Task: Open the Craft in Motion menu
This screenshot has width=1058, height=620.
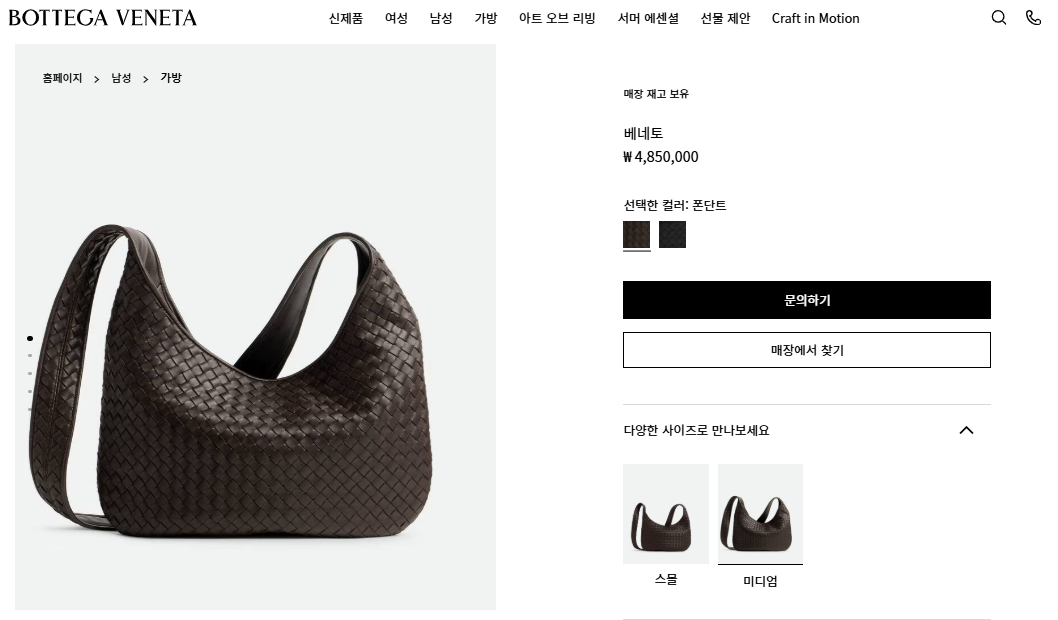Action: (x=815, y=18)
